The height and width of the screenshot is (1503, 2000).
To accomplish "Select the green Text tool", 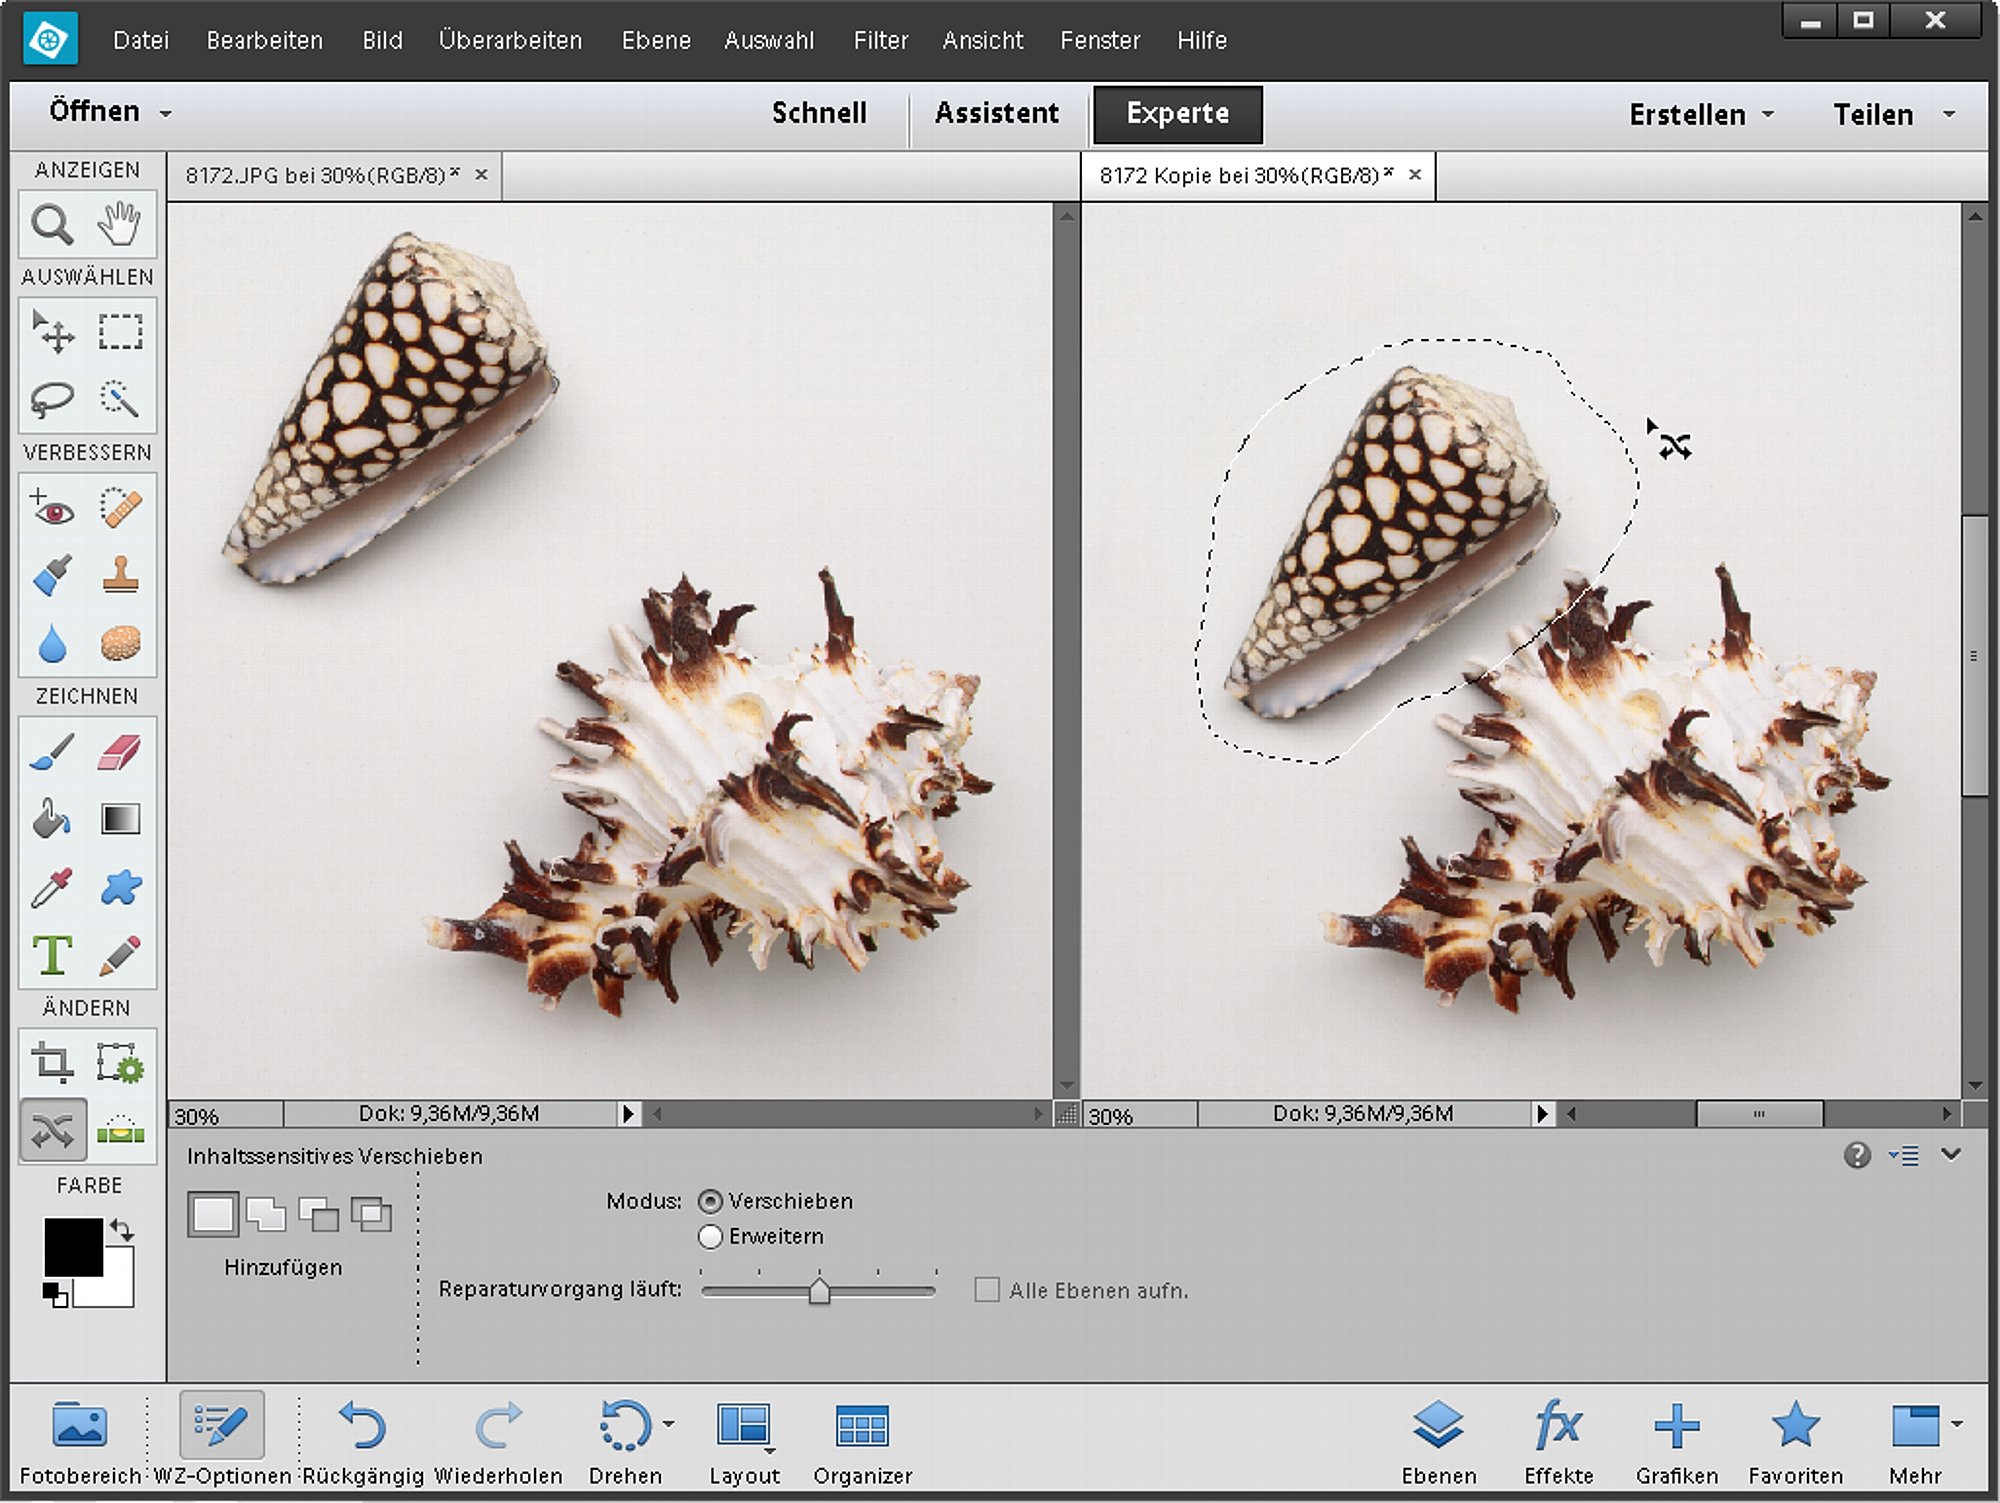I will pos(52,955).
